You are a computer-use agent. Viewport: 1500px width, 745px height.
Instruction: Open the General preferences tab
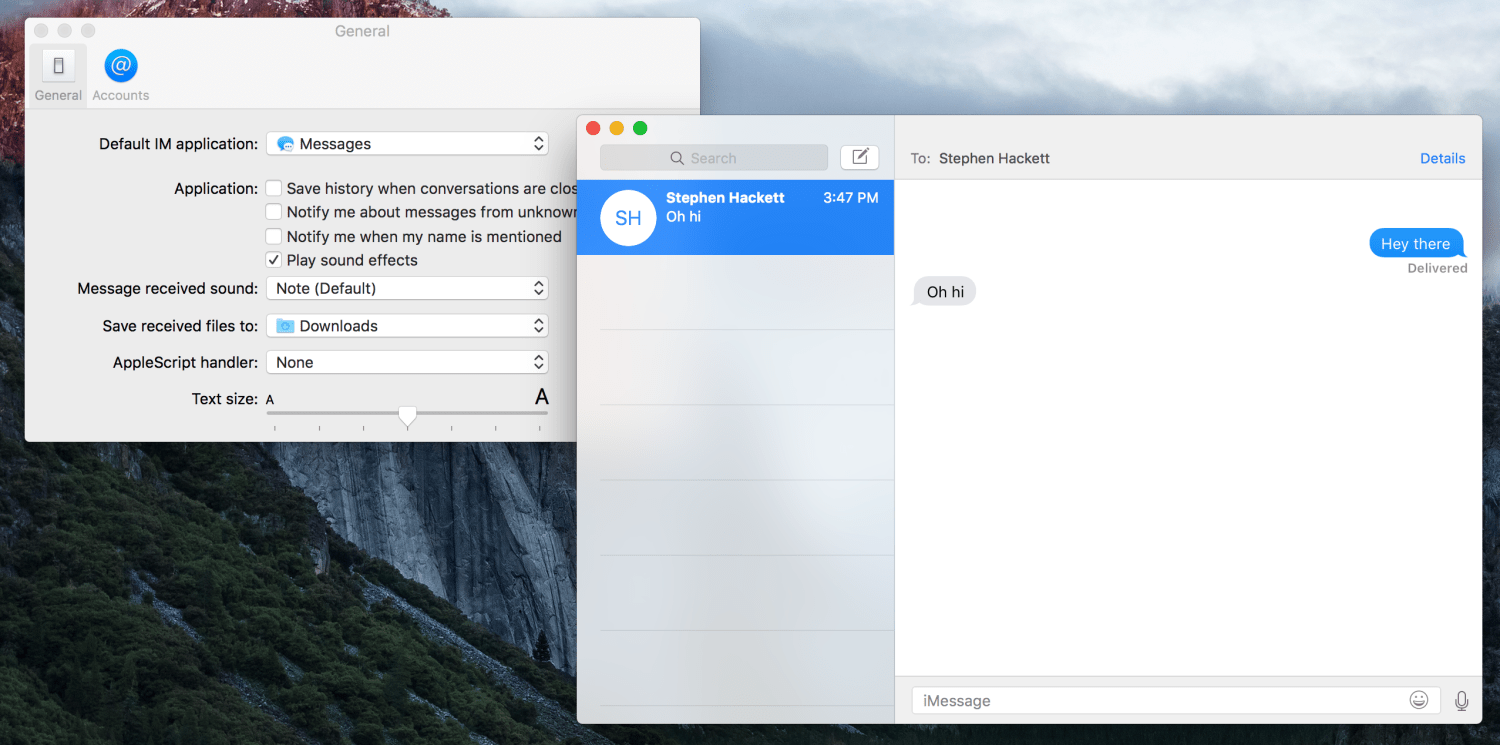coord(58,75)
